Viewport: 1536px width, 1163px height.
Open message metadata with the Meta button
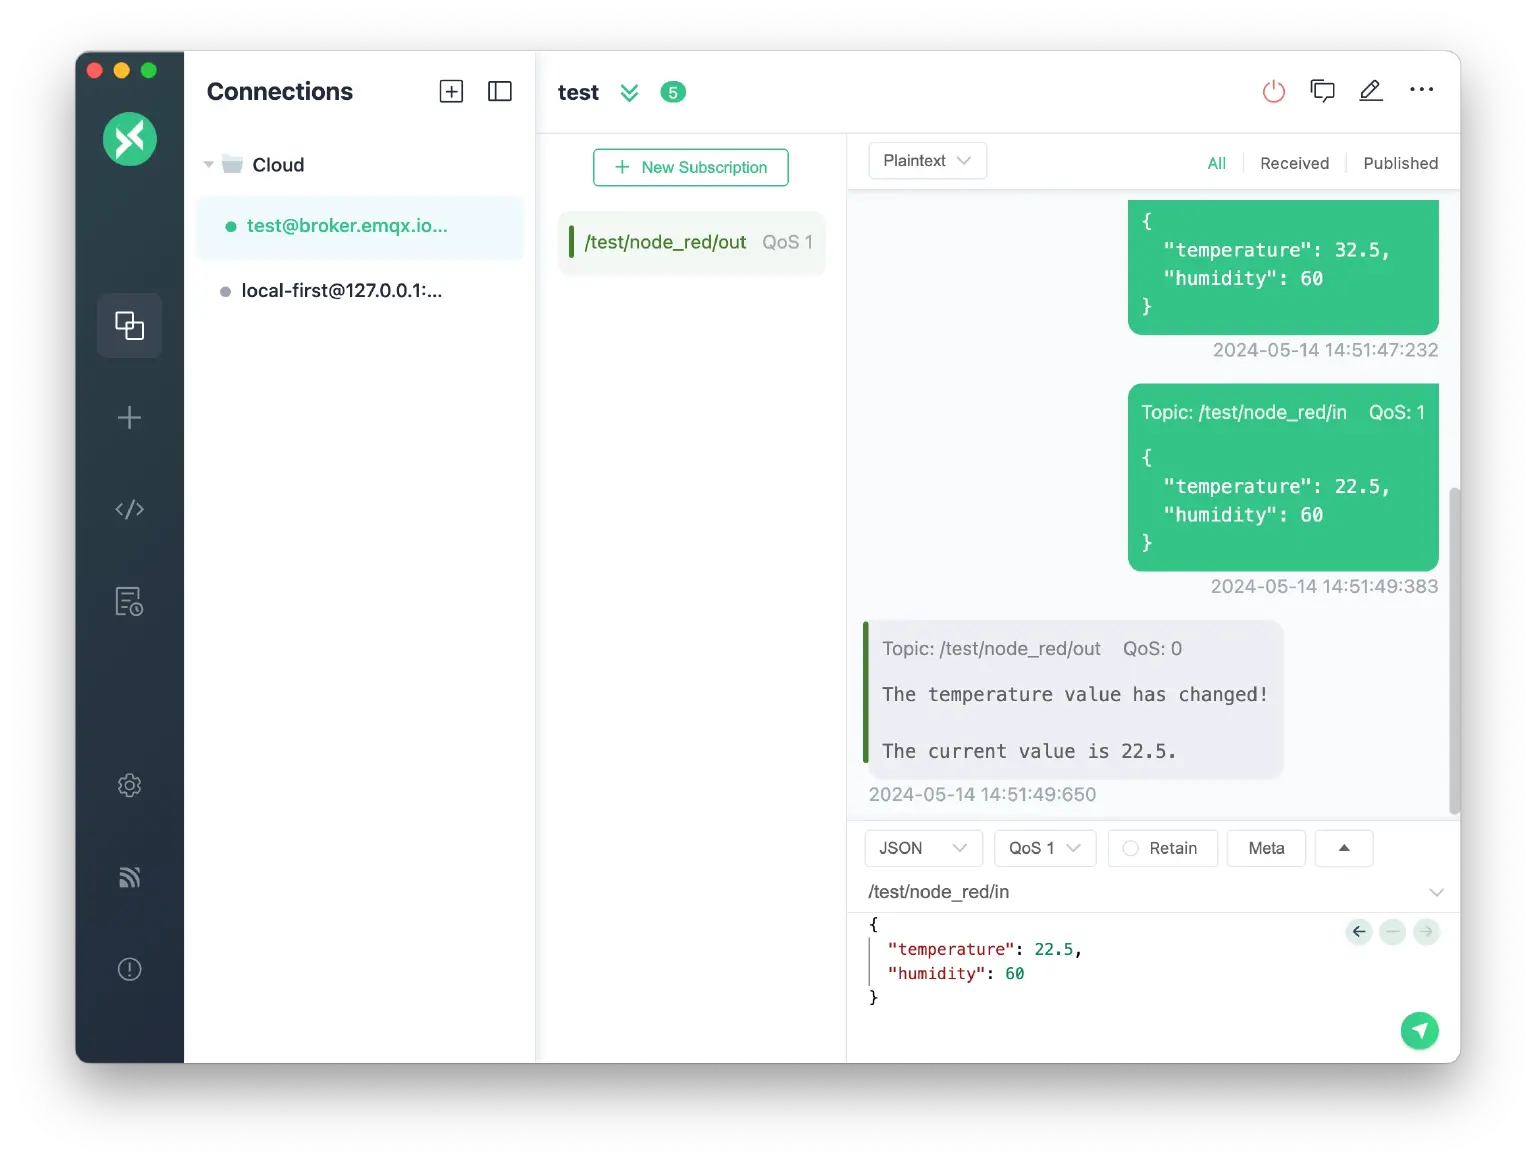tap(1266, 848)
